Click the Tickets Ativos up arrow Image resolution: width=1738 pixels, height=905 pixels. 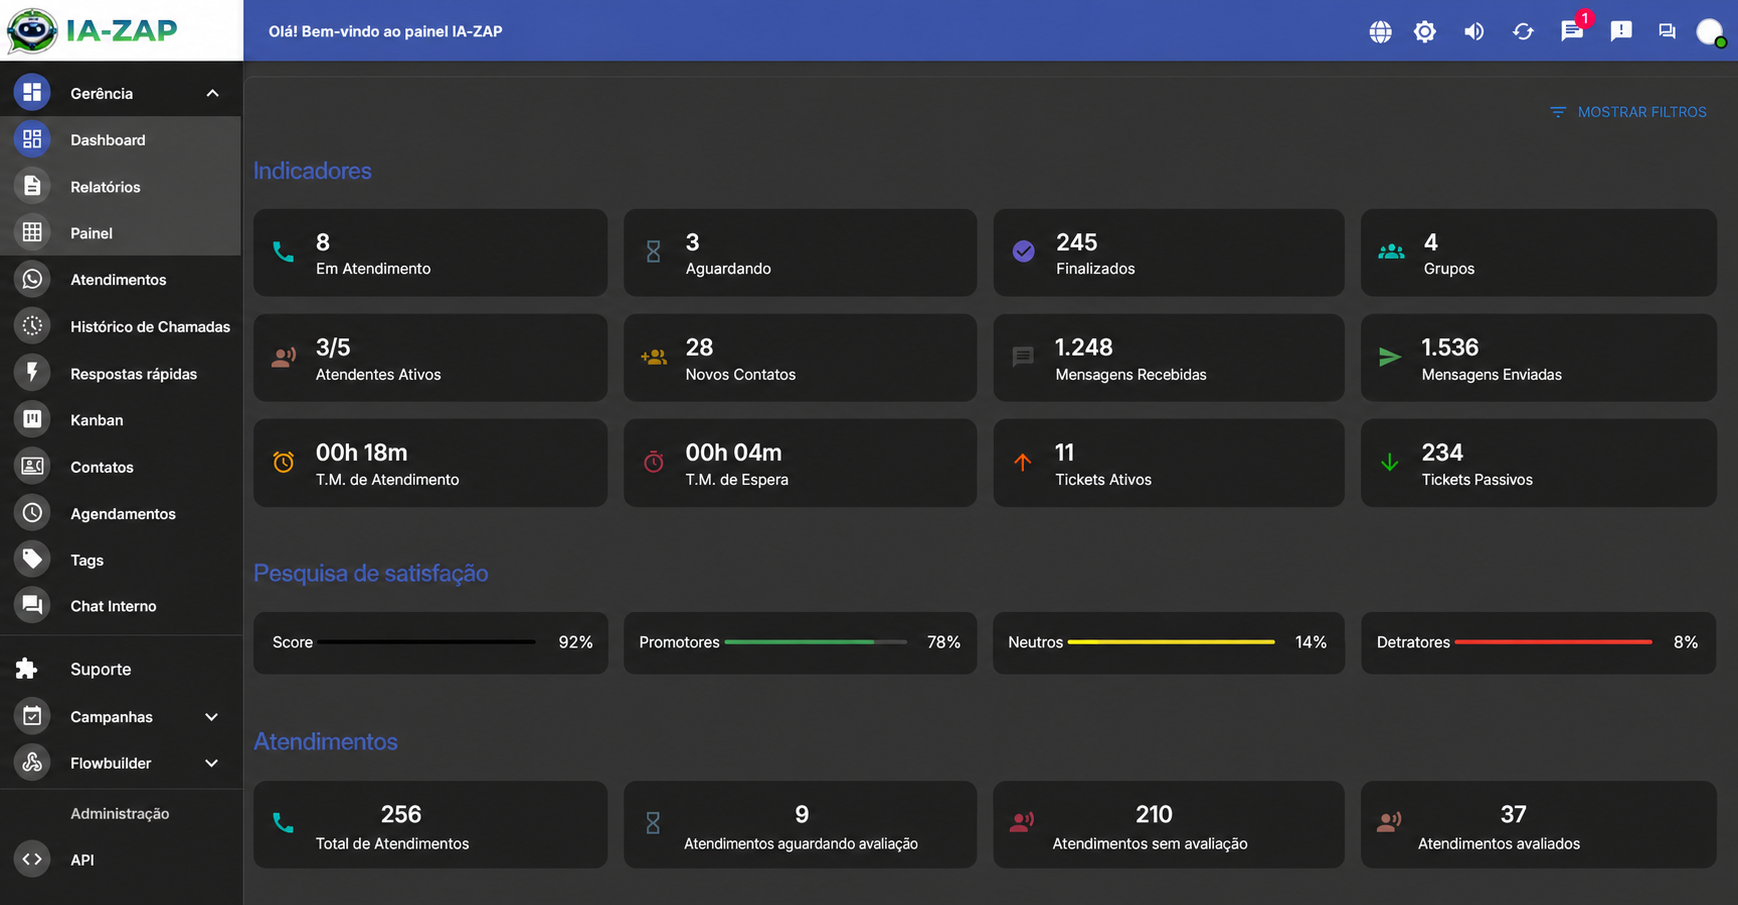pyautogui.click(x=1022, y=462)
